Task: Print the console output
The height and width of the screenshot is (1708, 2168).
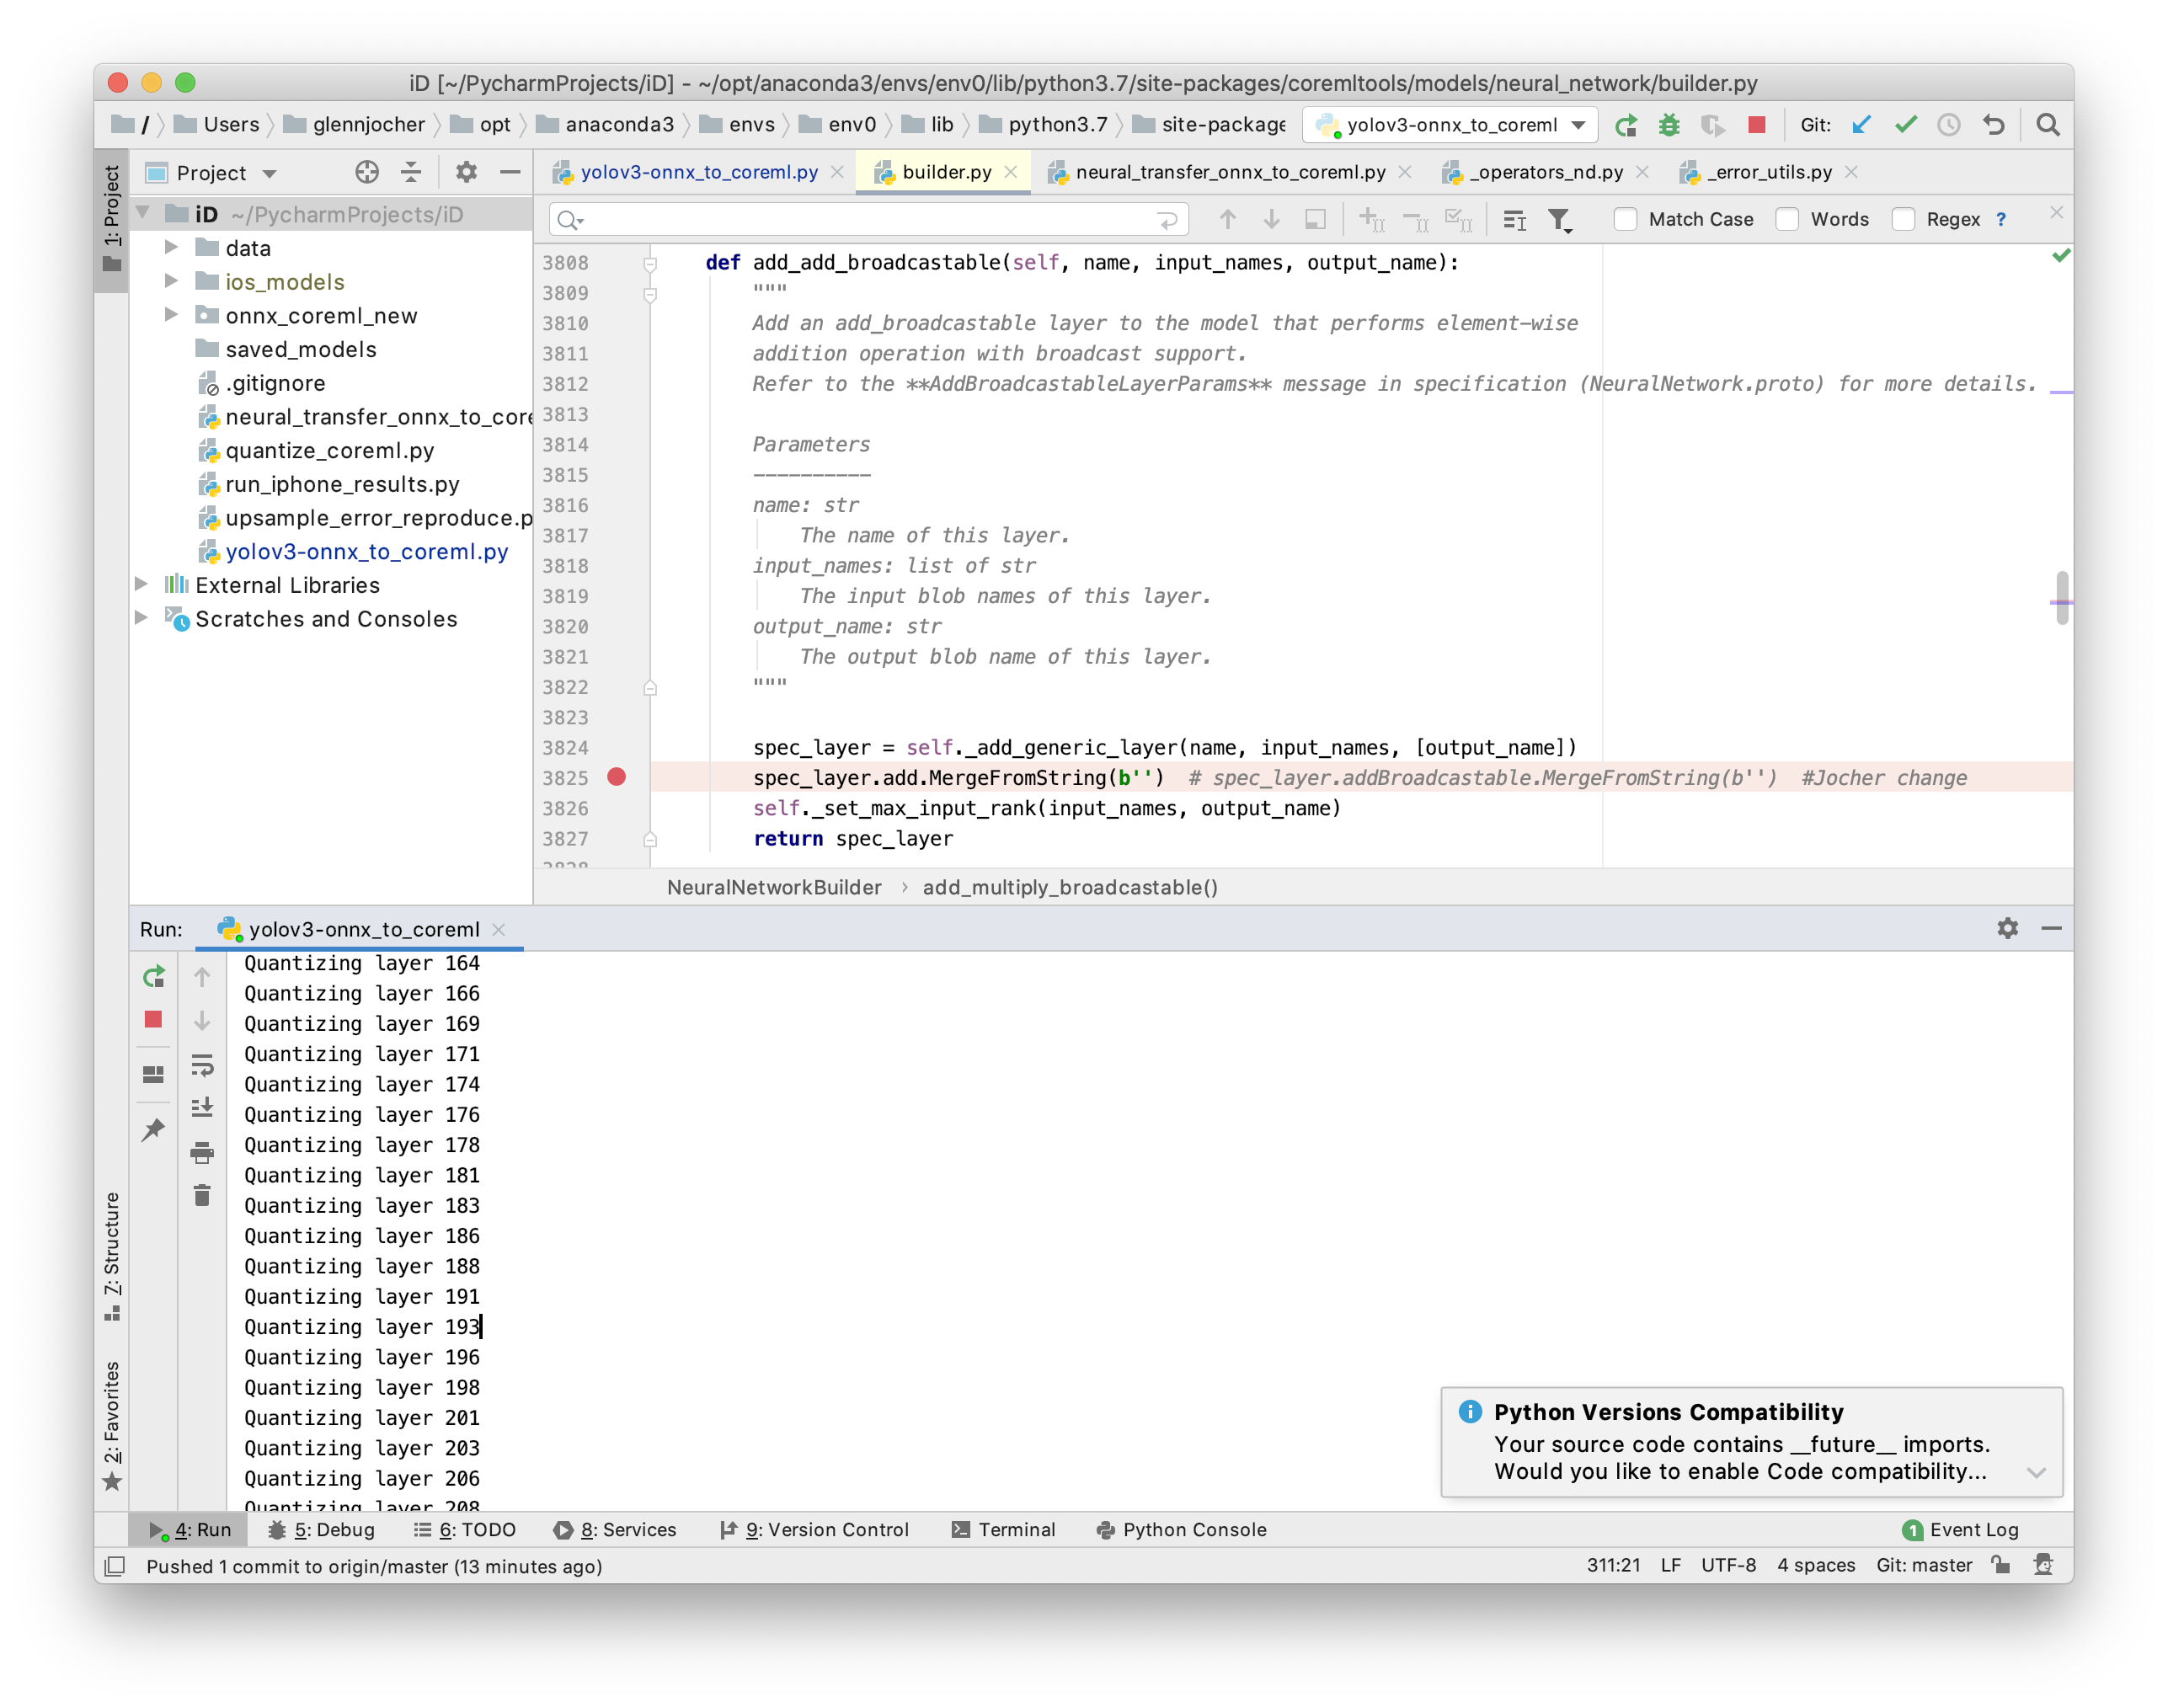Action: point(203,1152)
